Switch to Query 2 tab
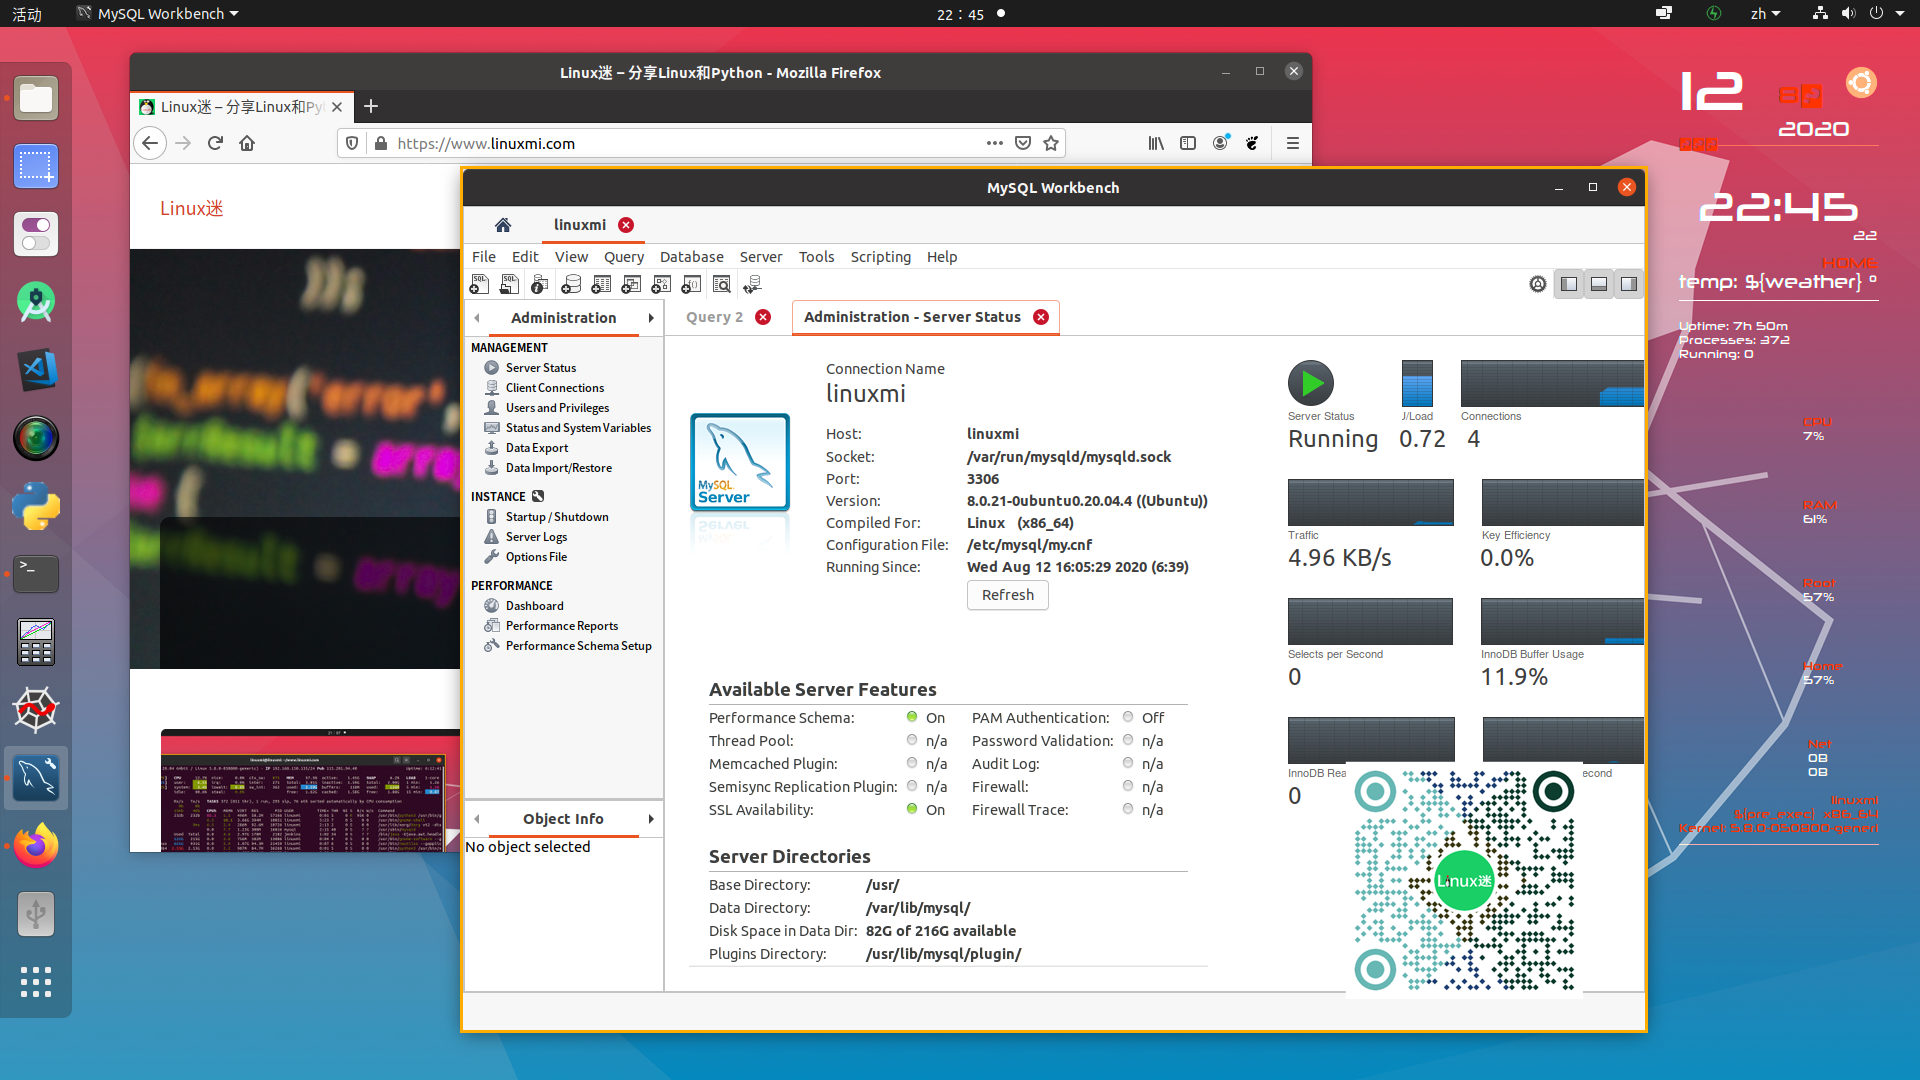1920x1080 pixels. [x=714, y=317]
